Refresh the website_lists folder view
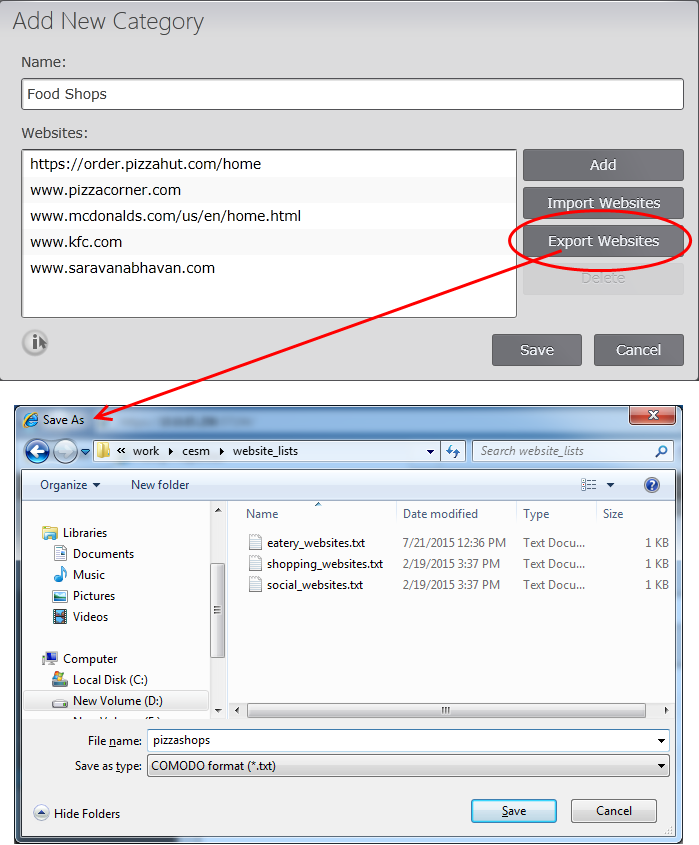Screen dimensions: 699x845 [x=453, y=451]
